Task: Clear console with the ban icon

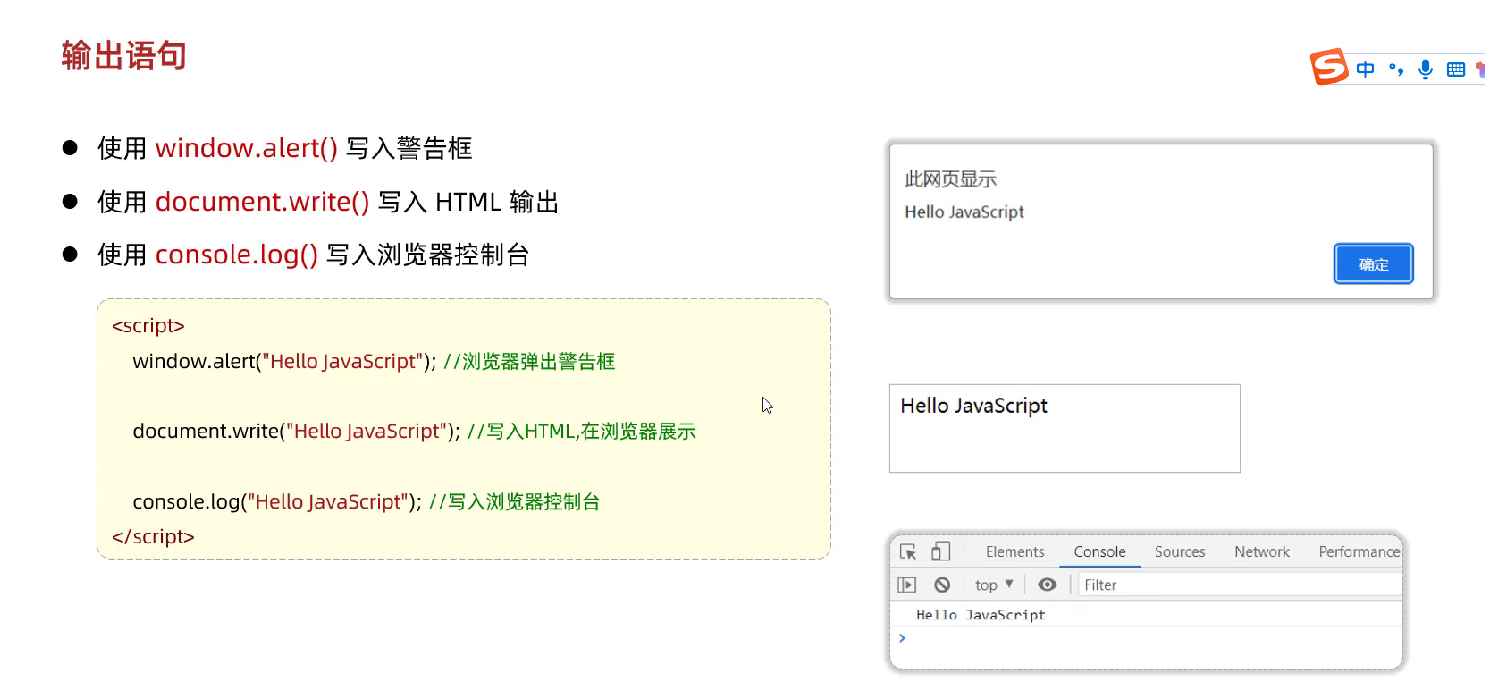Action: [x=942, y=585]
